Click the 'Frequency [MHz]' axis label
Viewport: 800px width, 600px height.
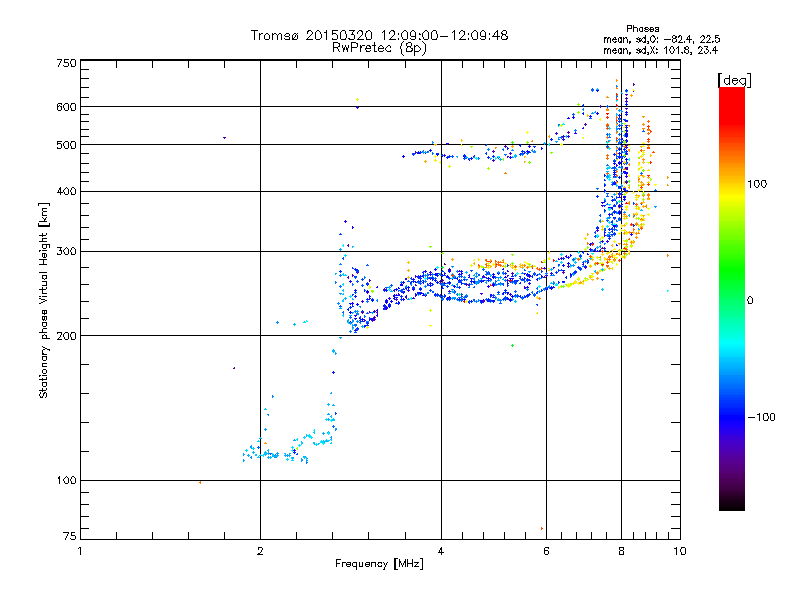coord(379,564)
